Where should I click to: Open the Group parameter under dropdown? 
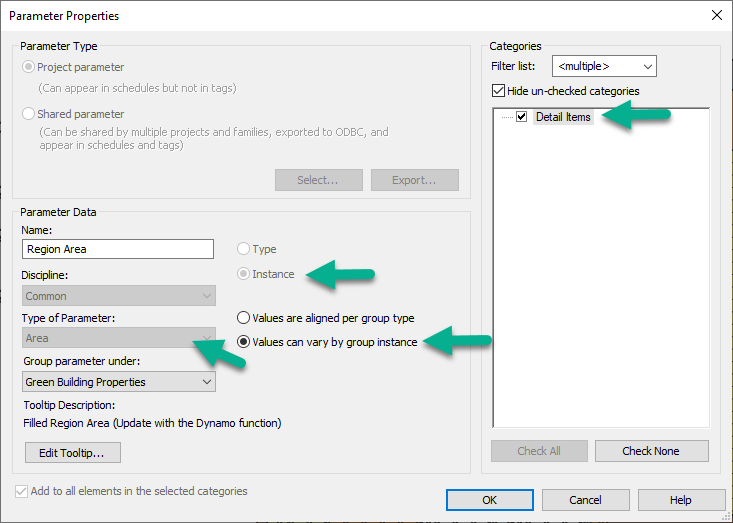click(119, 382)
